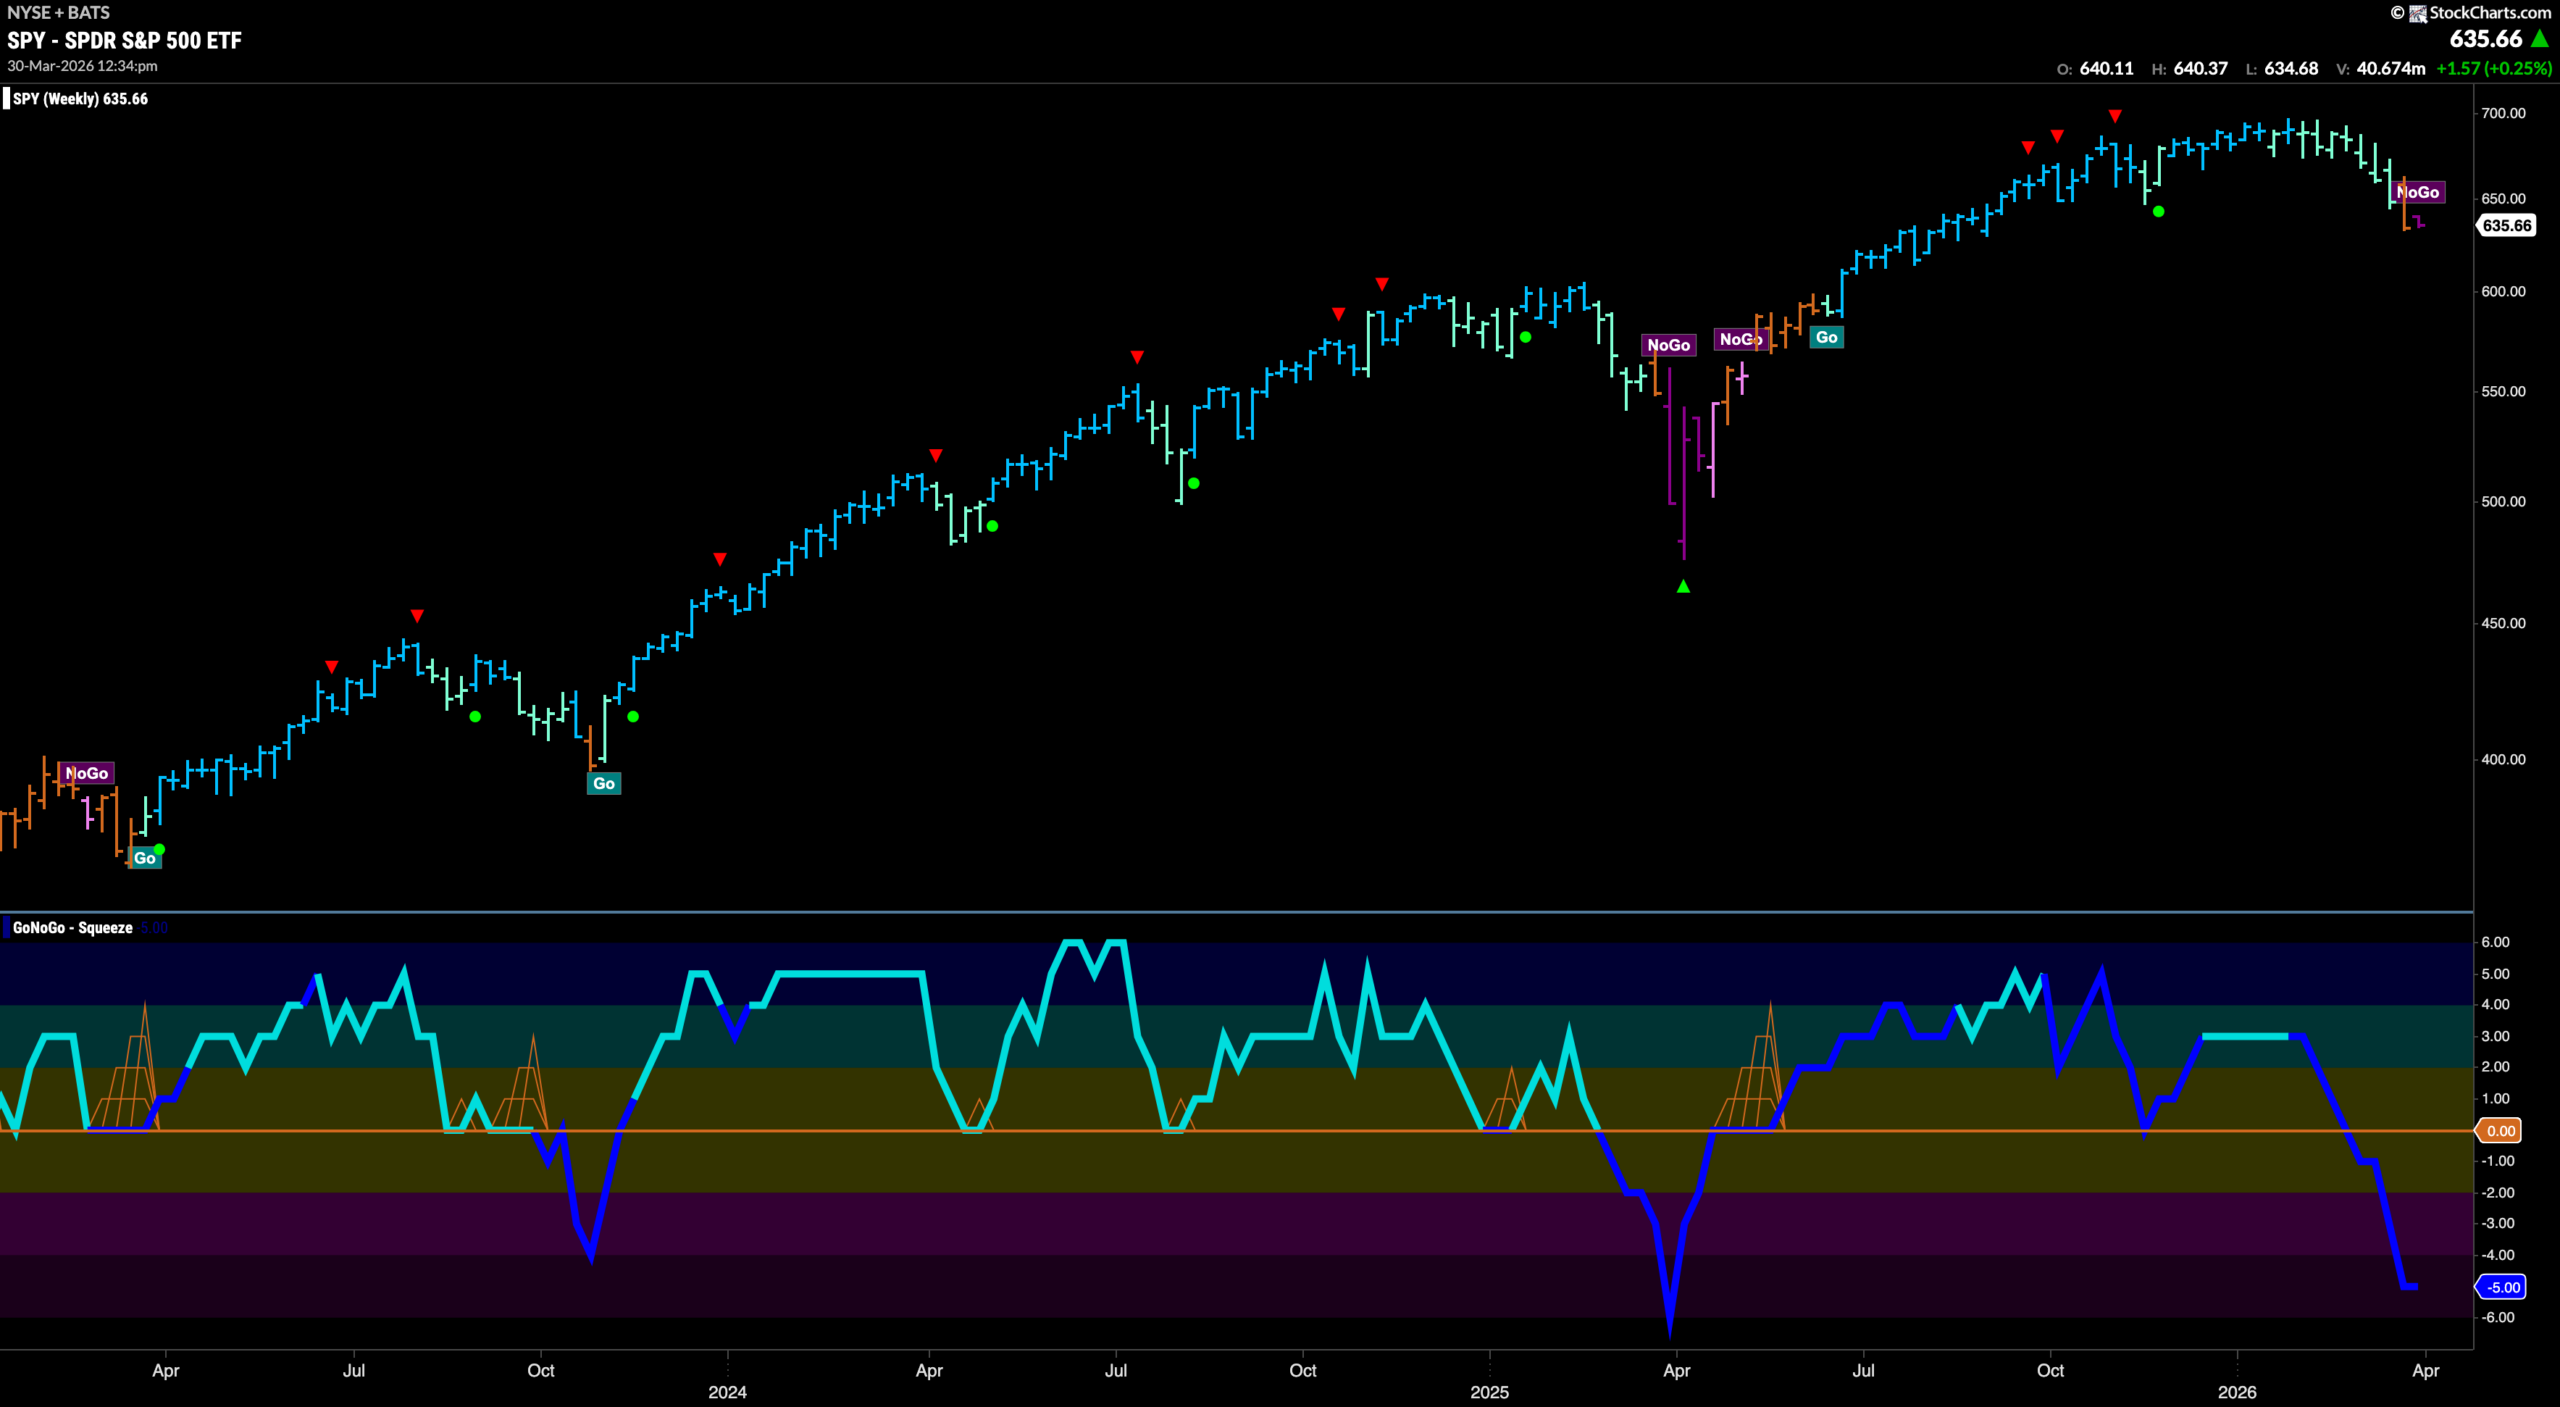Click the NYSE + BATS exchange label
This screenshot has width=2560, height=1407.
point(59,12)
